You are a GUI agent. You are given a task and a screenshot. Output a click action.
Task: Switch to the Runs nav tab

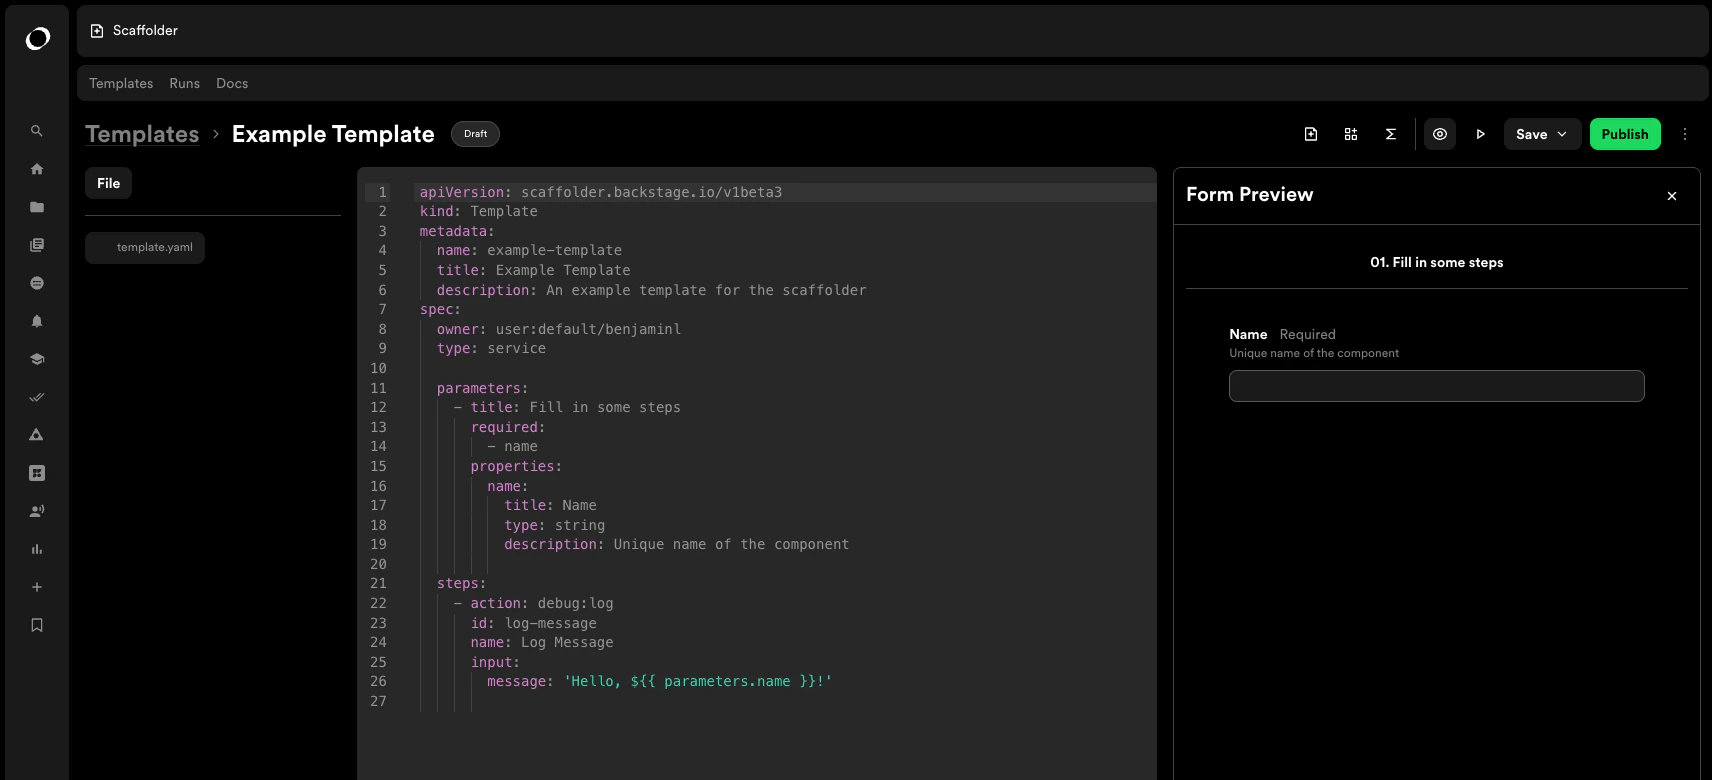[185, 83]
